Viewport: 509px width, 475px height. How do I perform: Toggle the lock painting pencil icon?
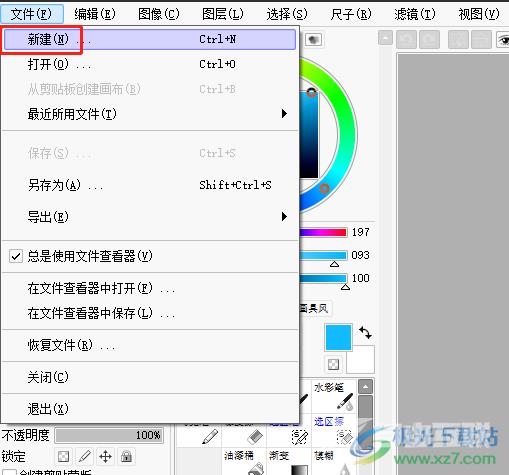(85, 456)
